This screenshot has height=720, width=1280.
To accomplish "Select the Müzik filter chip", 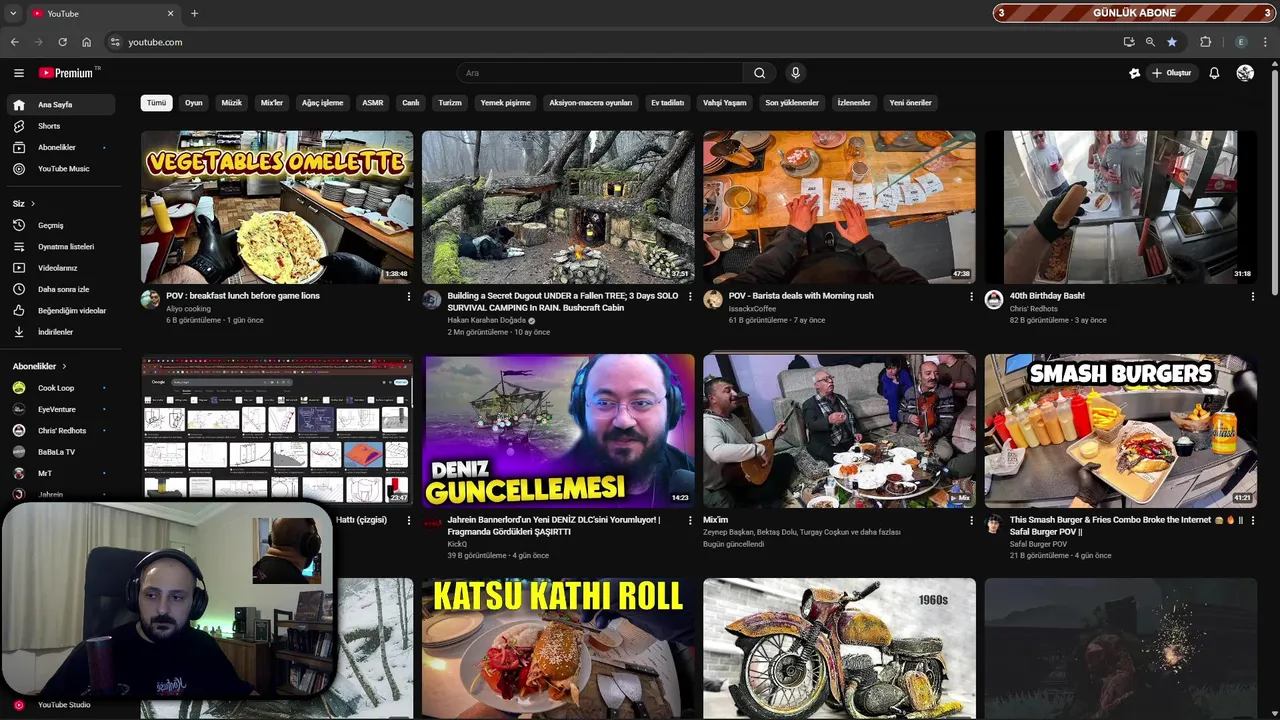I will pos(232,103).
